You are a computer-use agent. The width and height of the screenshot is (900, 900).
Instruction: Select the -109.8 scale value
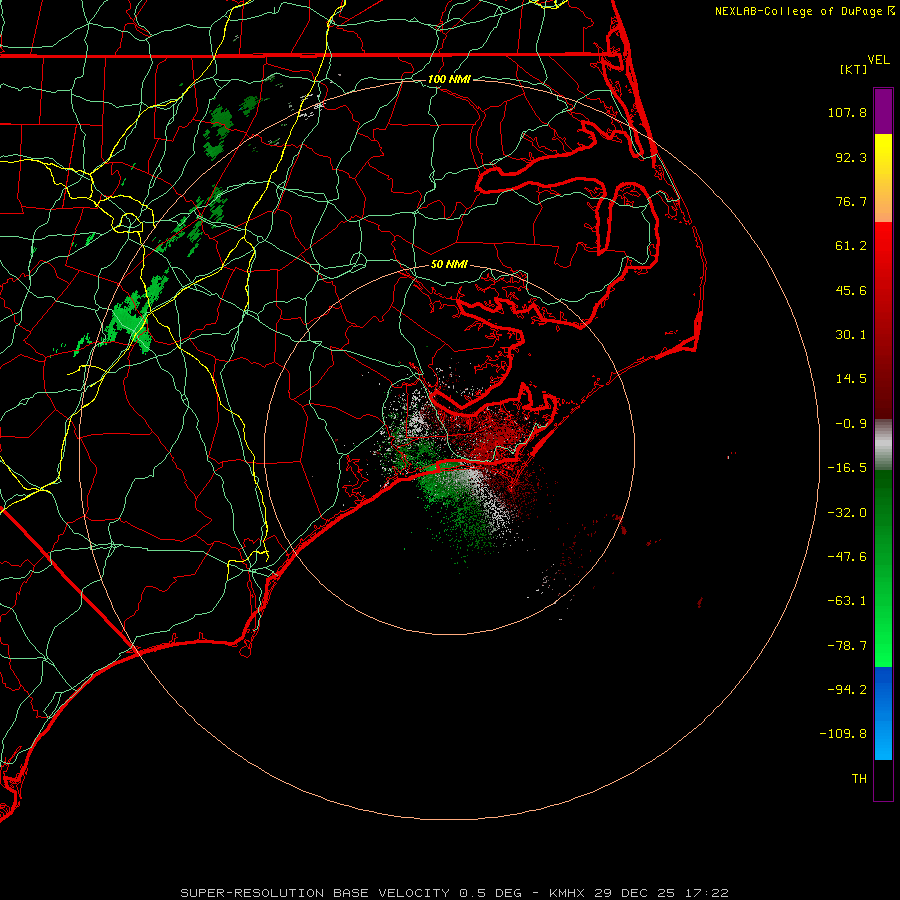(x=844, y=734)
